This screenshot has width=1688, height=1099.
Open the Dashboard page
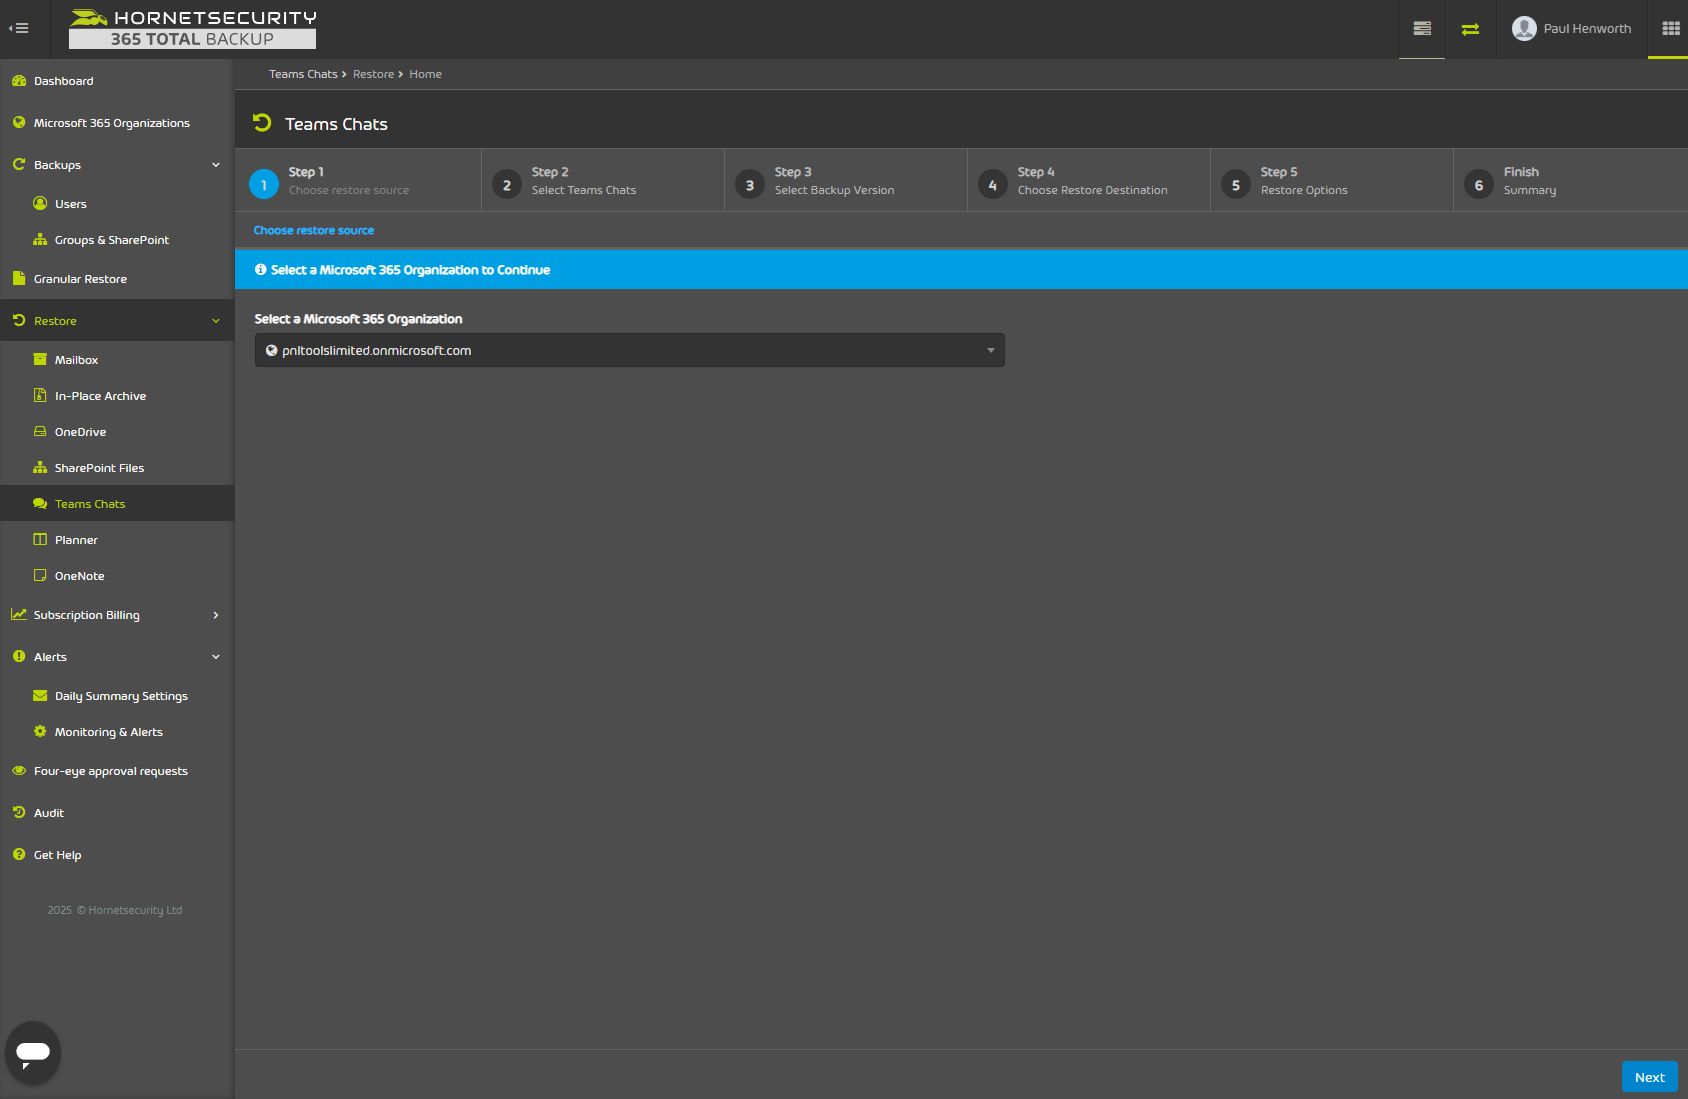(63, 81)
